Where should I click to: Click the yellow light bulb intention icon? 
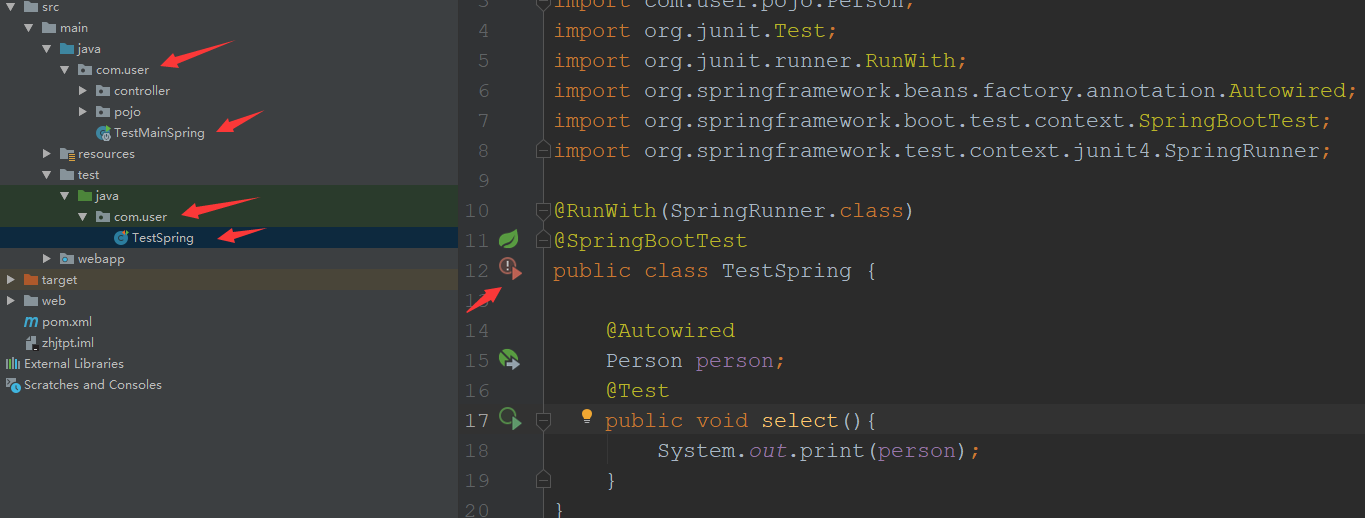(x=587, y=417)
